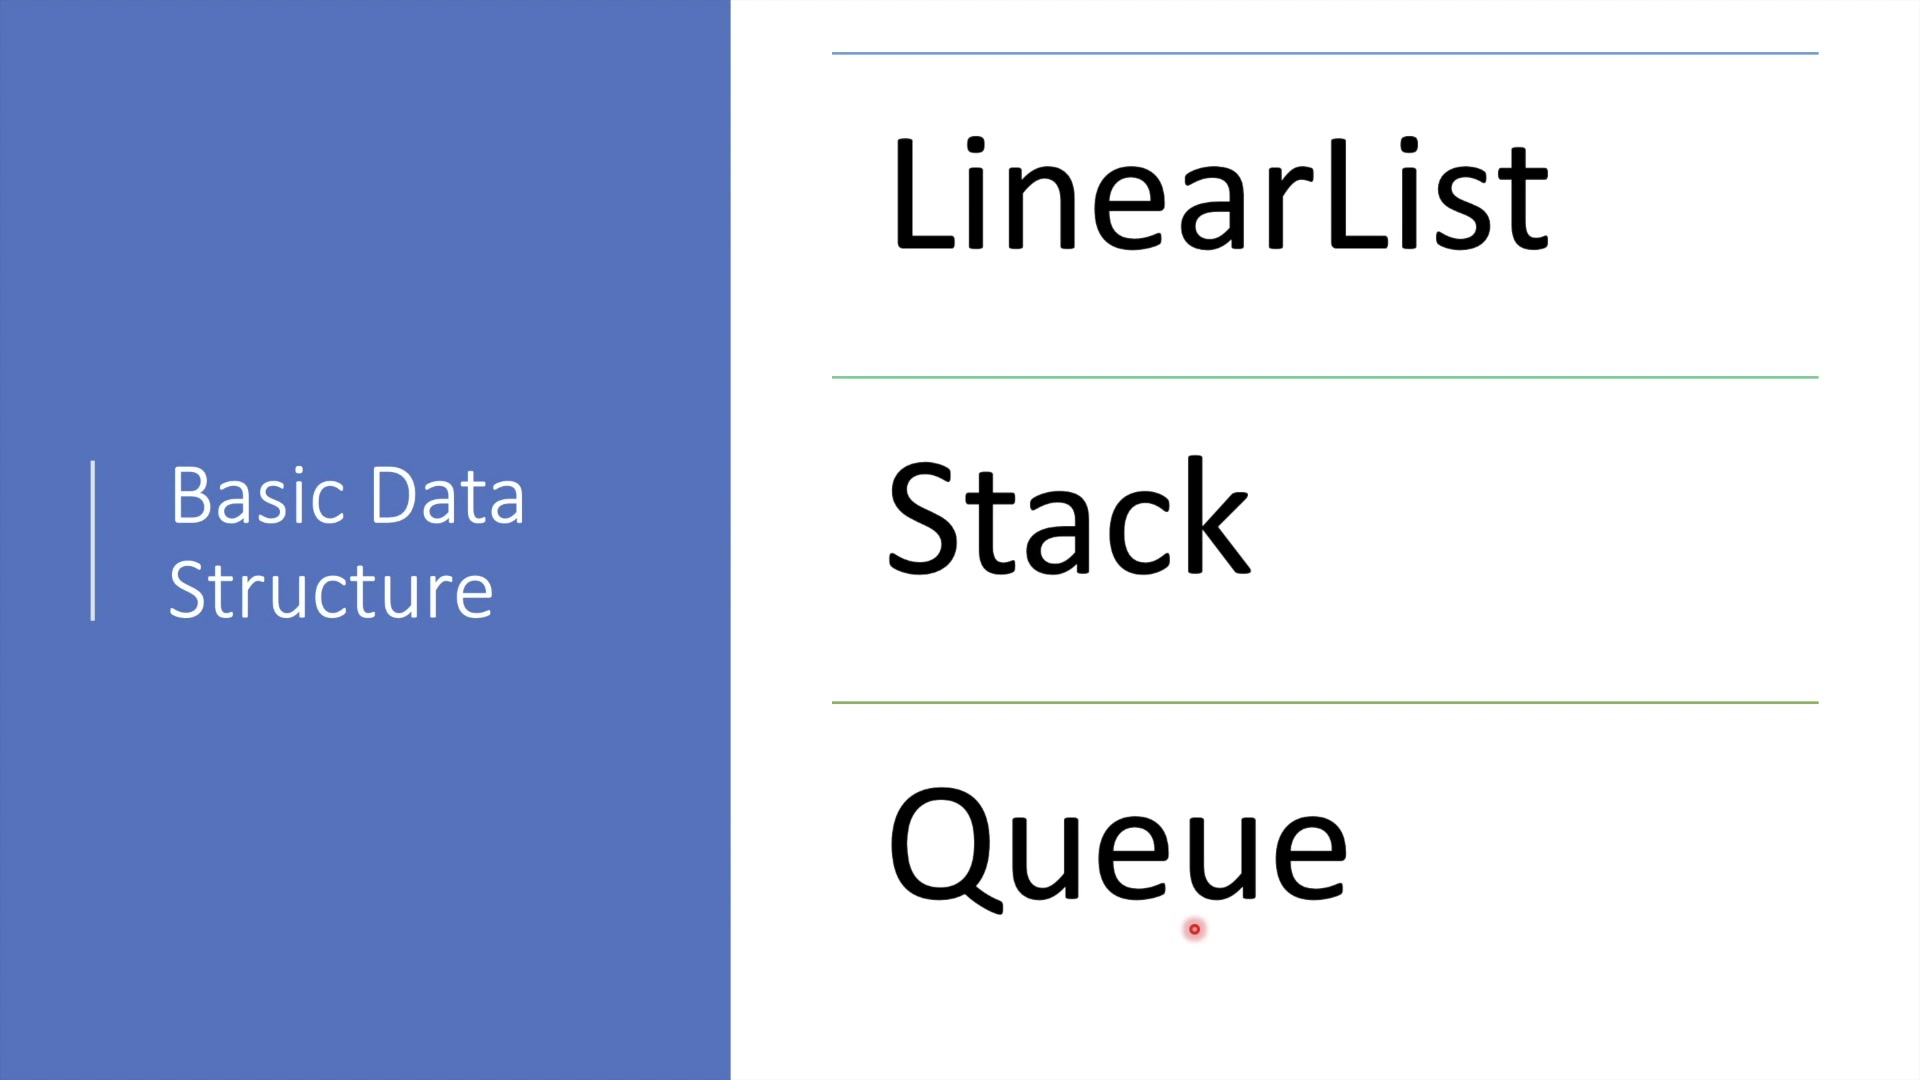Click the first capital L of LinearList
Screen dimensions: 1920x1080
pyautogui.click(x=922, y=194)
